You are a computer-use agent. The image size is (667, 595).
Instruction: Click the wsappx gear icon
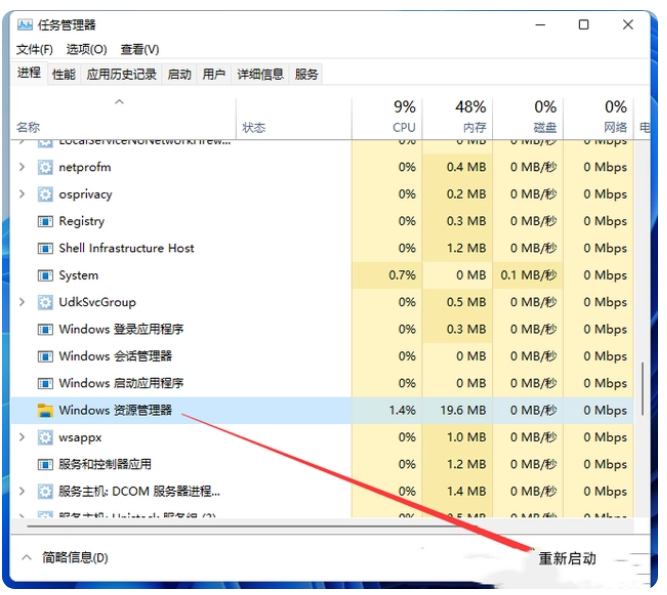pos(45,438)
